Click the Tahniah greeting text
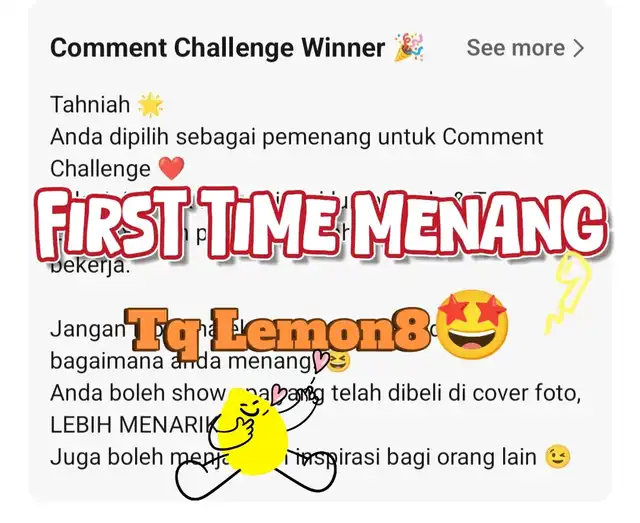Viewport: 640px width, 523px height. [90, 105]
